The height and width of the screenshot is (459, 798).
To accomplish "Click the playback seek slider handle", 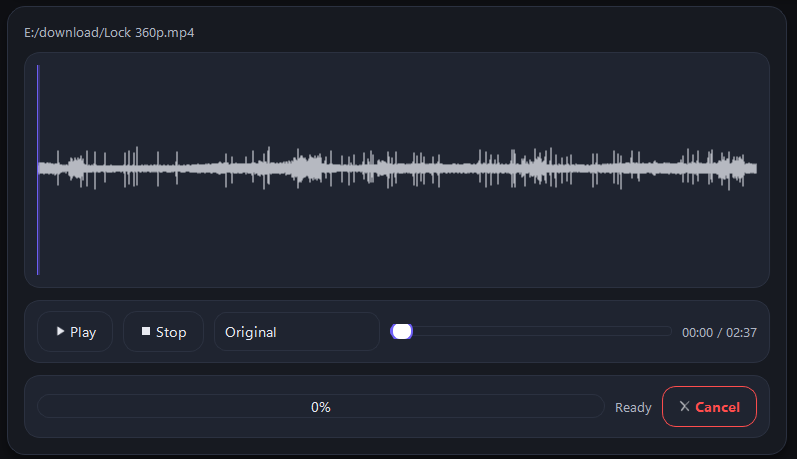I will (402, 332).
